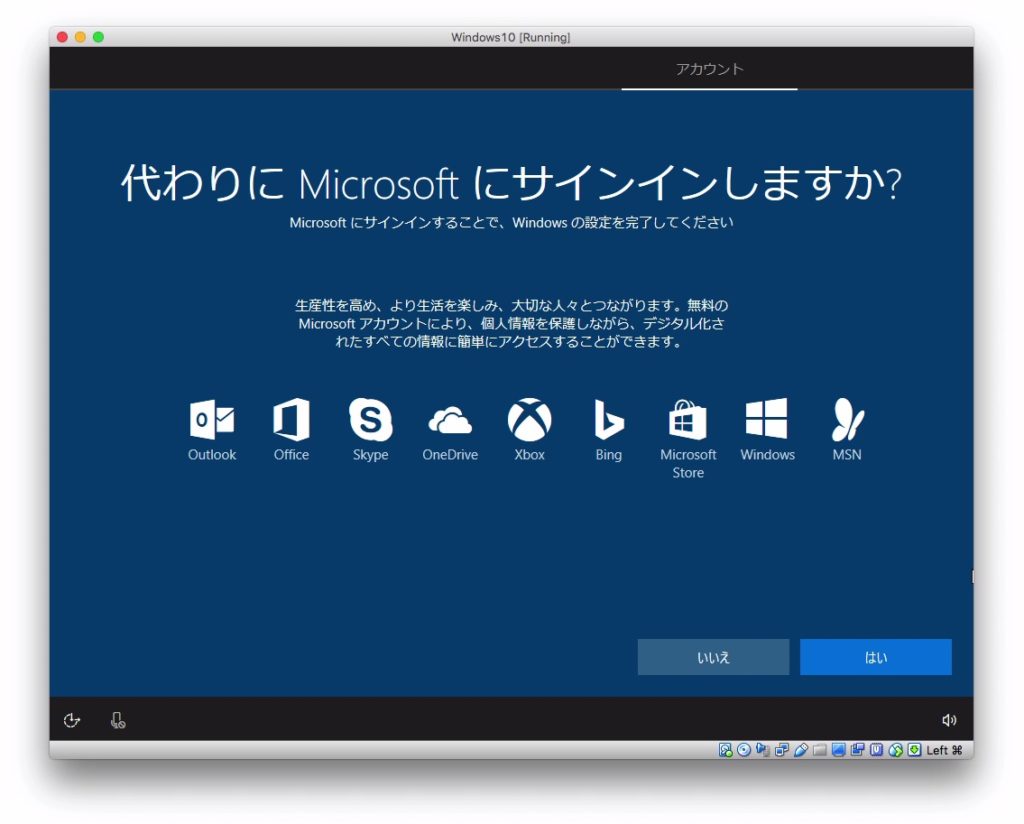Open VirtualBox USB devices icon
Viewport: 1024px width, 824px height.
(801, 750)
